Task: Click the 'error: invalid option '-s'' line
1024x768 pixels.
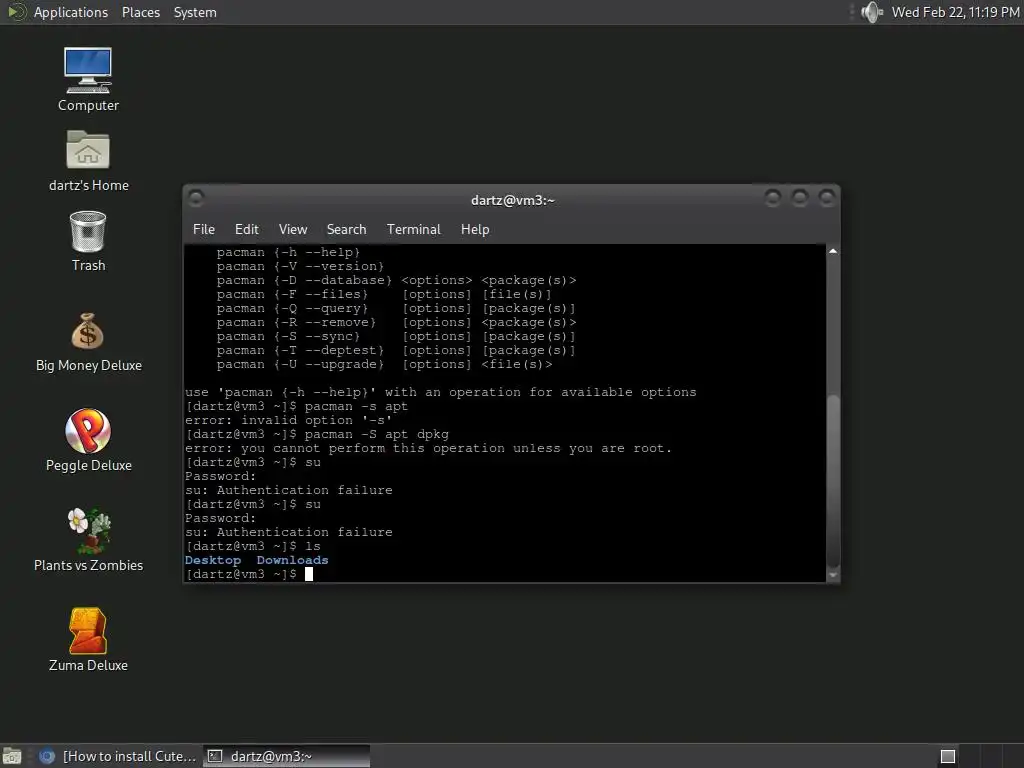Action: [288, 421]
